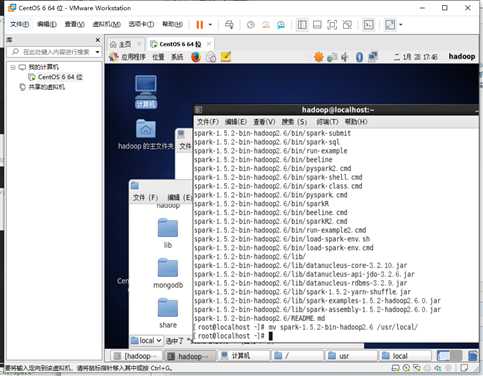Click the network tray icon in GNOME panel
Viewport: 483px width, 376px height.
tap(332, 57)
